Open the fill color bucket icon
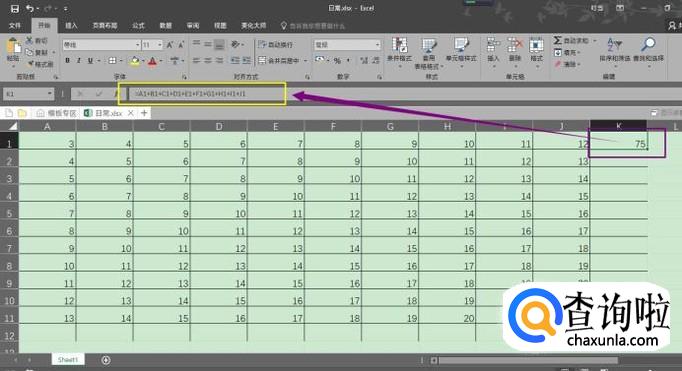Viewport: 682px width, 371px height. [x=135, y=61]
